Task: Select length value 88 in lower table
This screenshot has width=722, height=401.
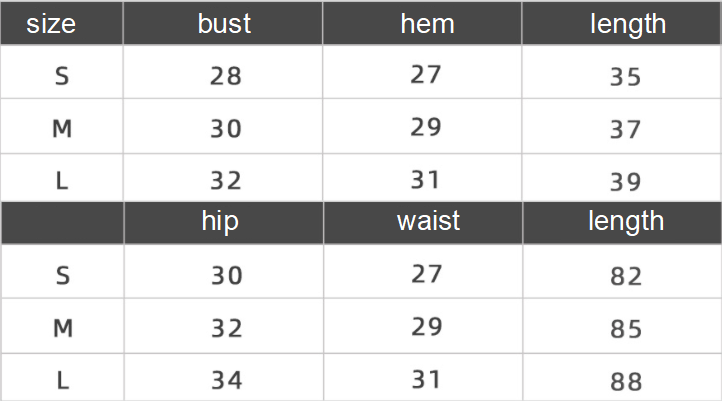Action: [x=626, y=382]
